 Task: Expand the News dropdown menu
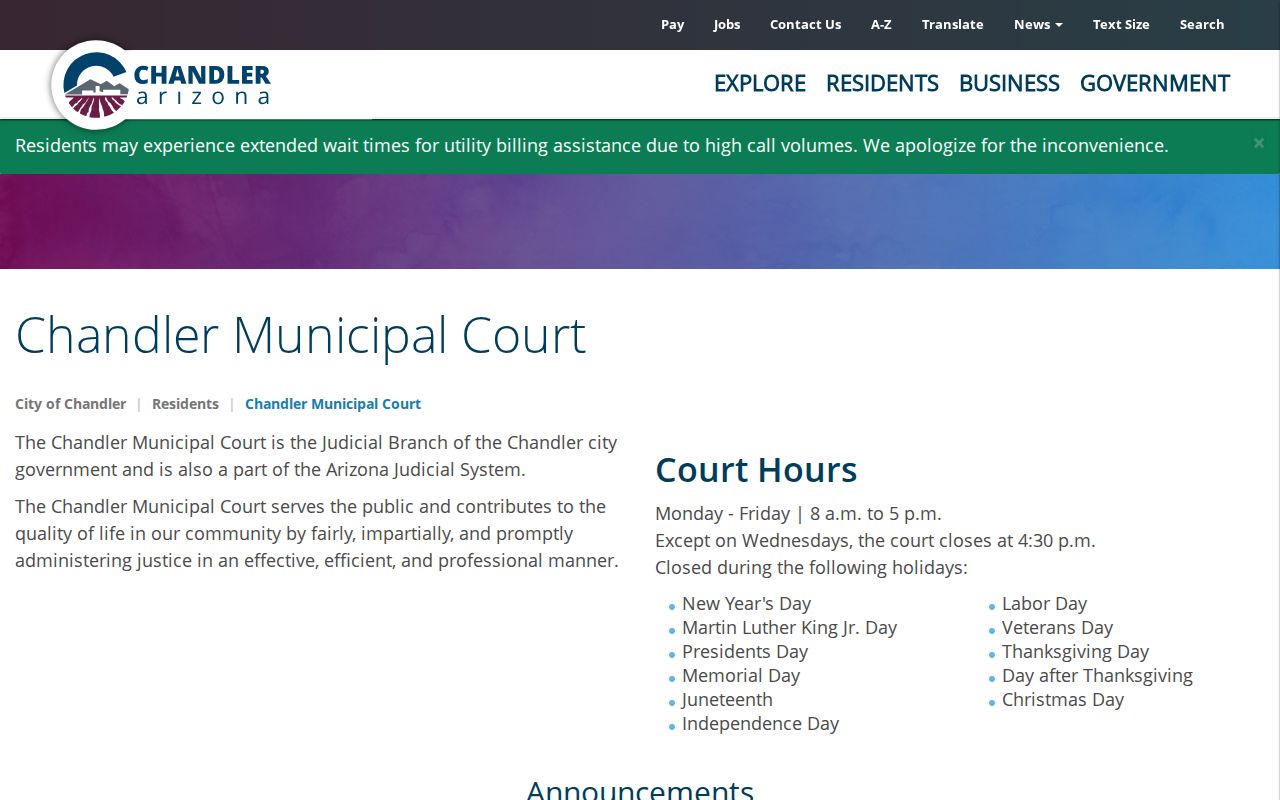[1038, 25]
